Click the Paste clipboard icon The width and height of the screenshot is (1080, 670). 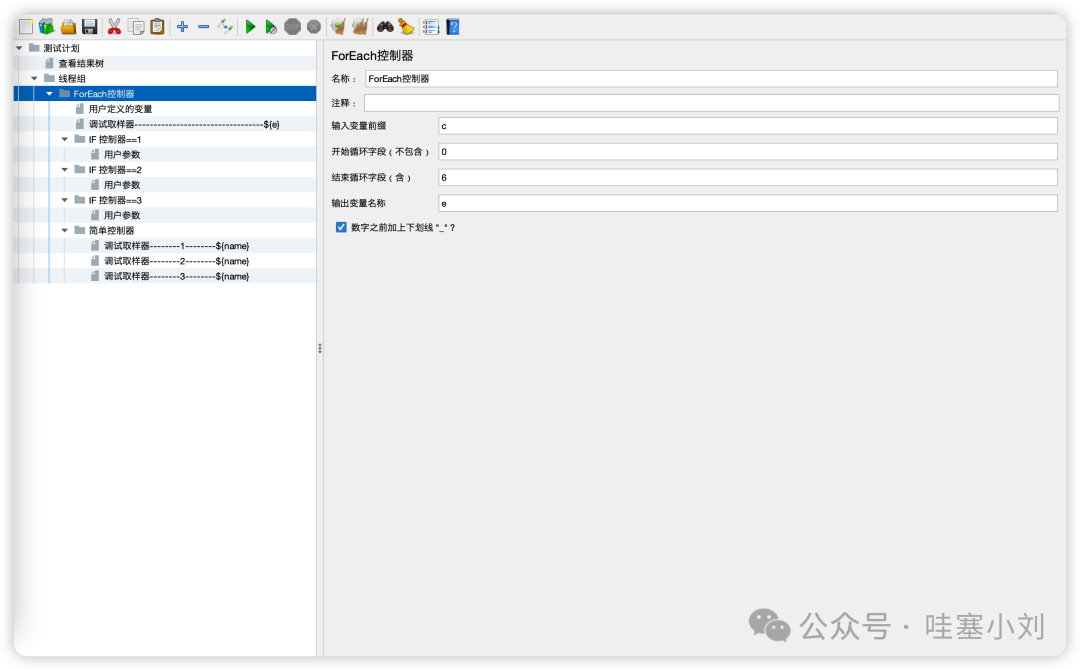point(158,27)
